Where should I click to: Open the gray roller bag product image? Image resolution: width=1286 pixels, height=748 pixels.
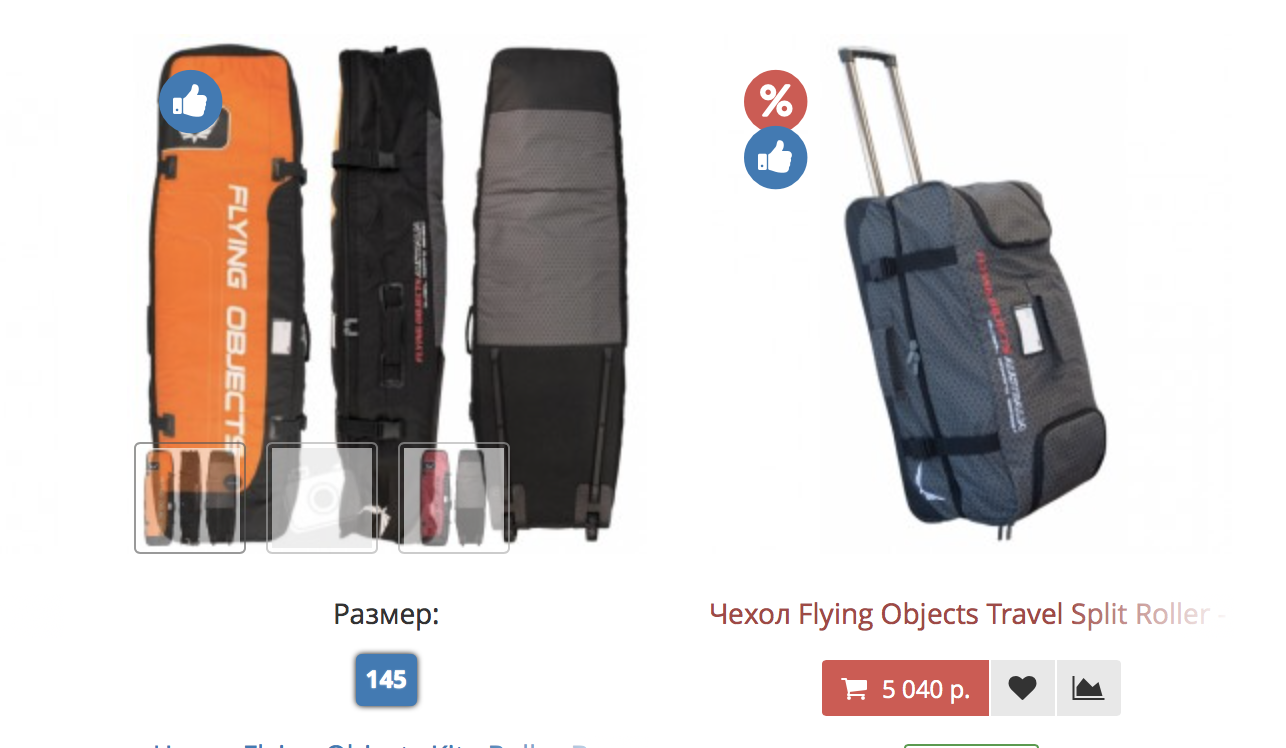pyautogui.click(x=968, y=290)
